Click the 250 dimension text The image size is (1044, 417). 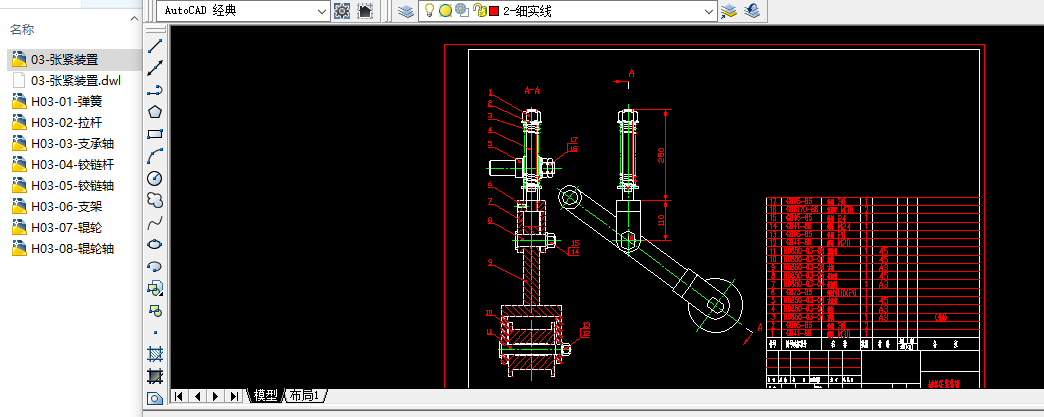click(x=661, y=155)
